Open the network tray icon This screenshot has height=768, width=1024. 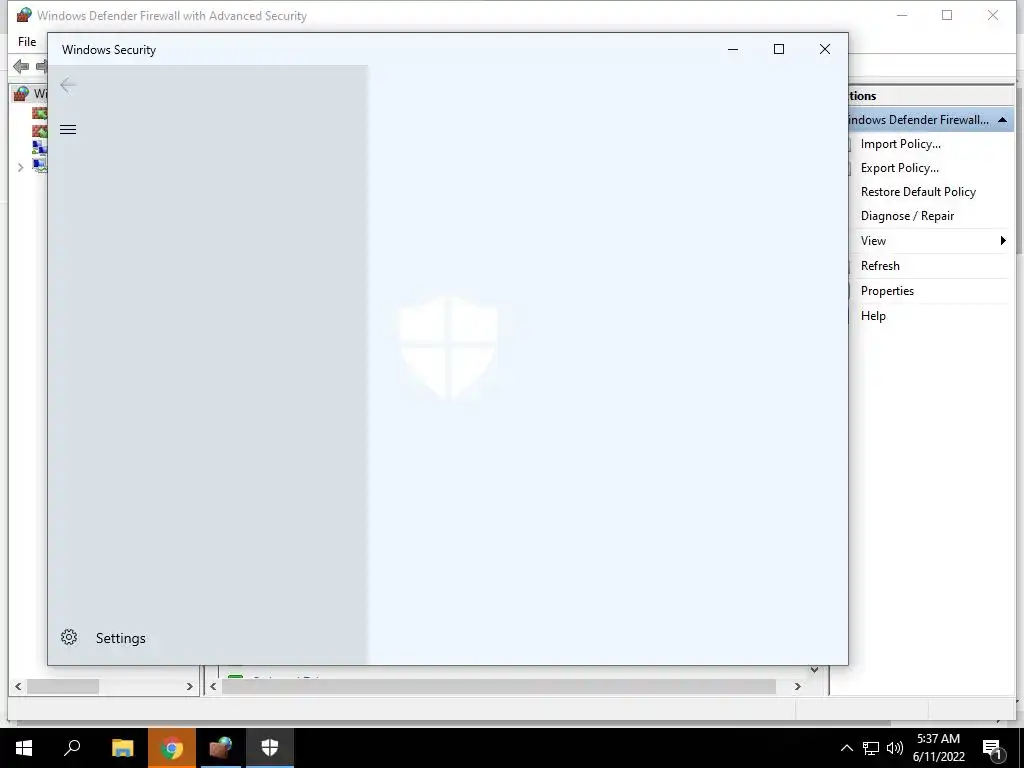[871, 748]
